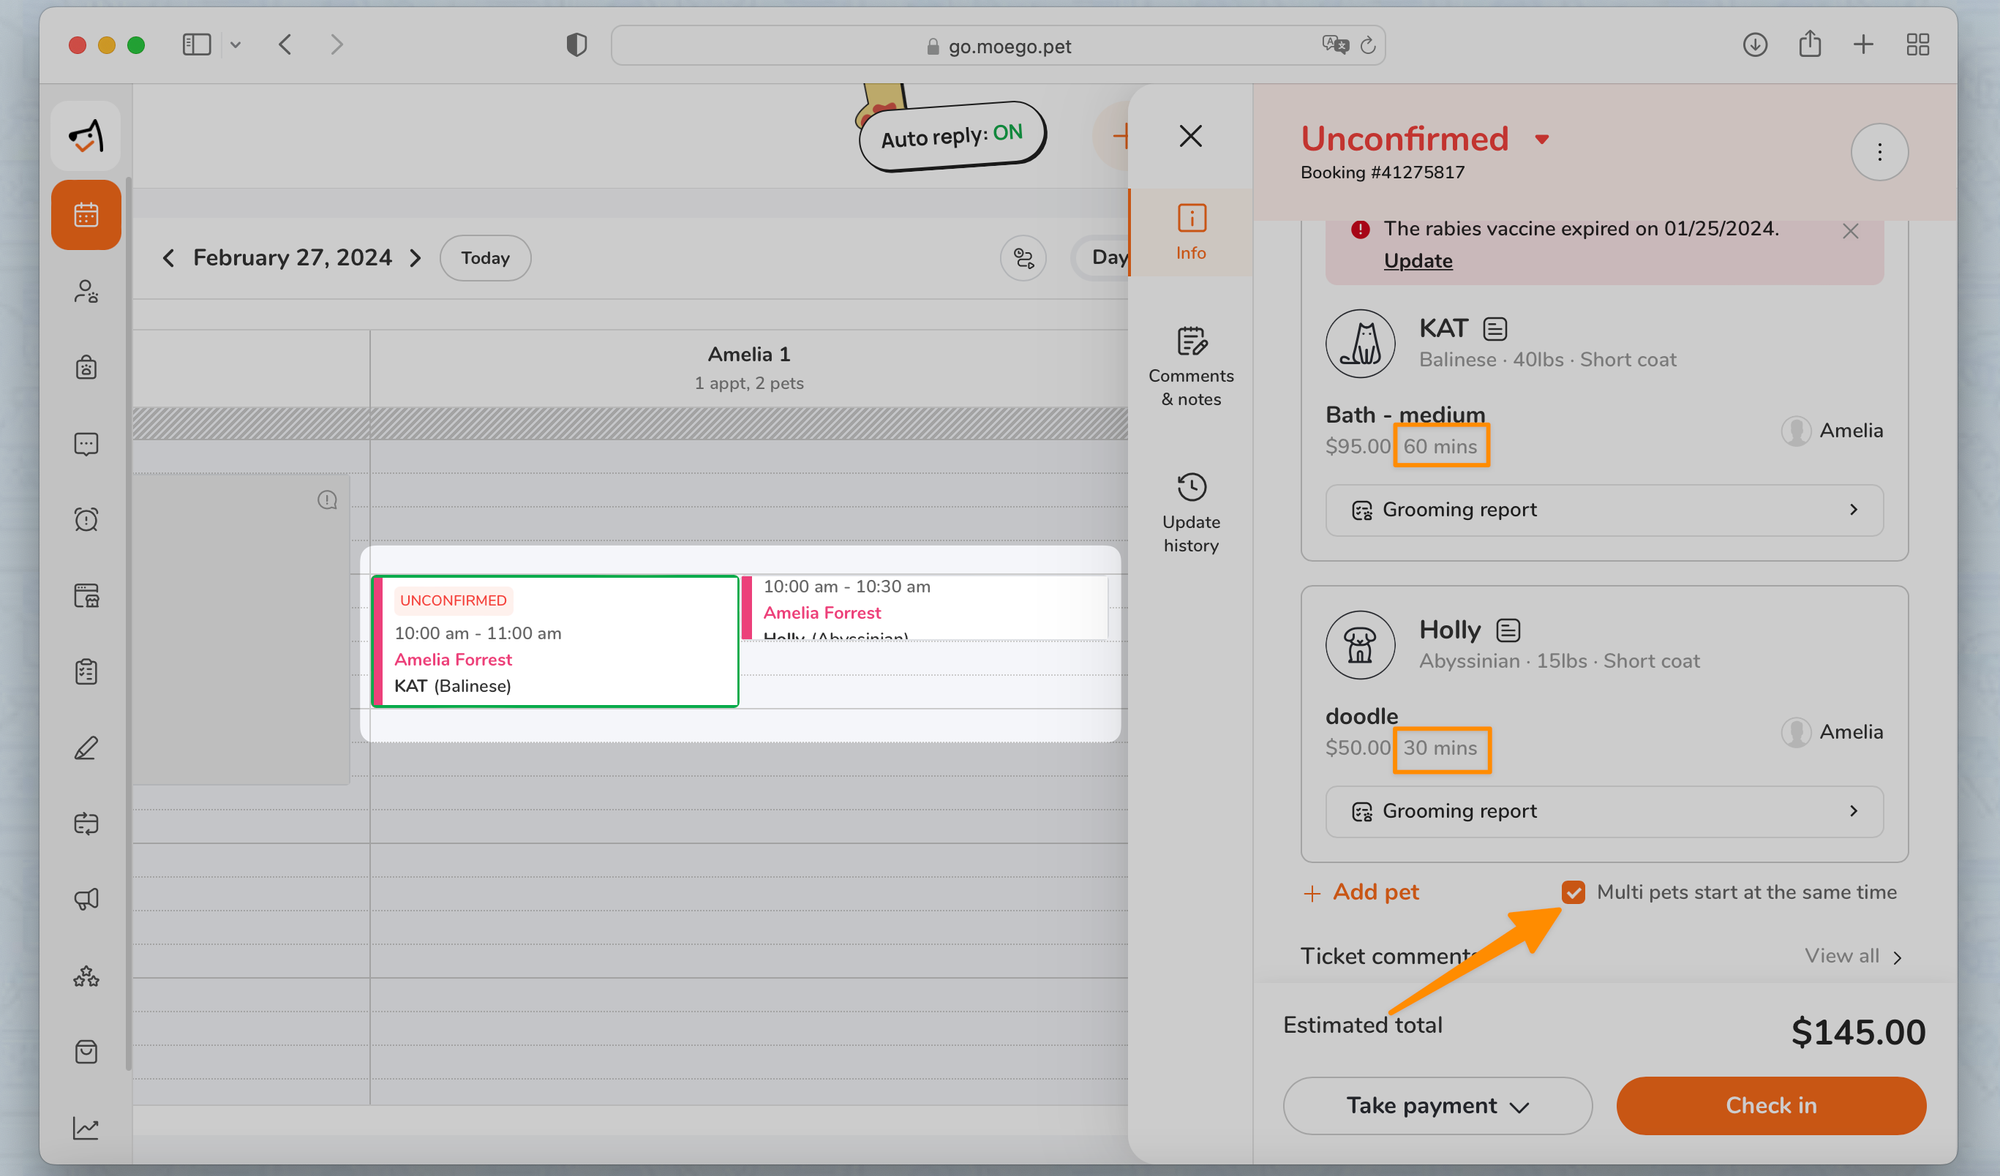
Task: Click the megaphone marketing icon in sidebar
Action: 86,899
